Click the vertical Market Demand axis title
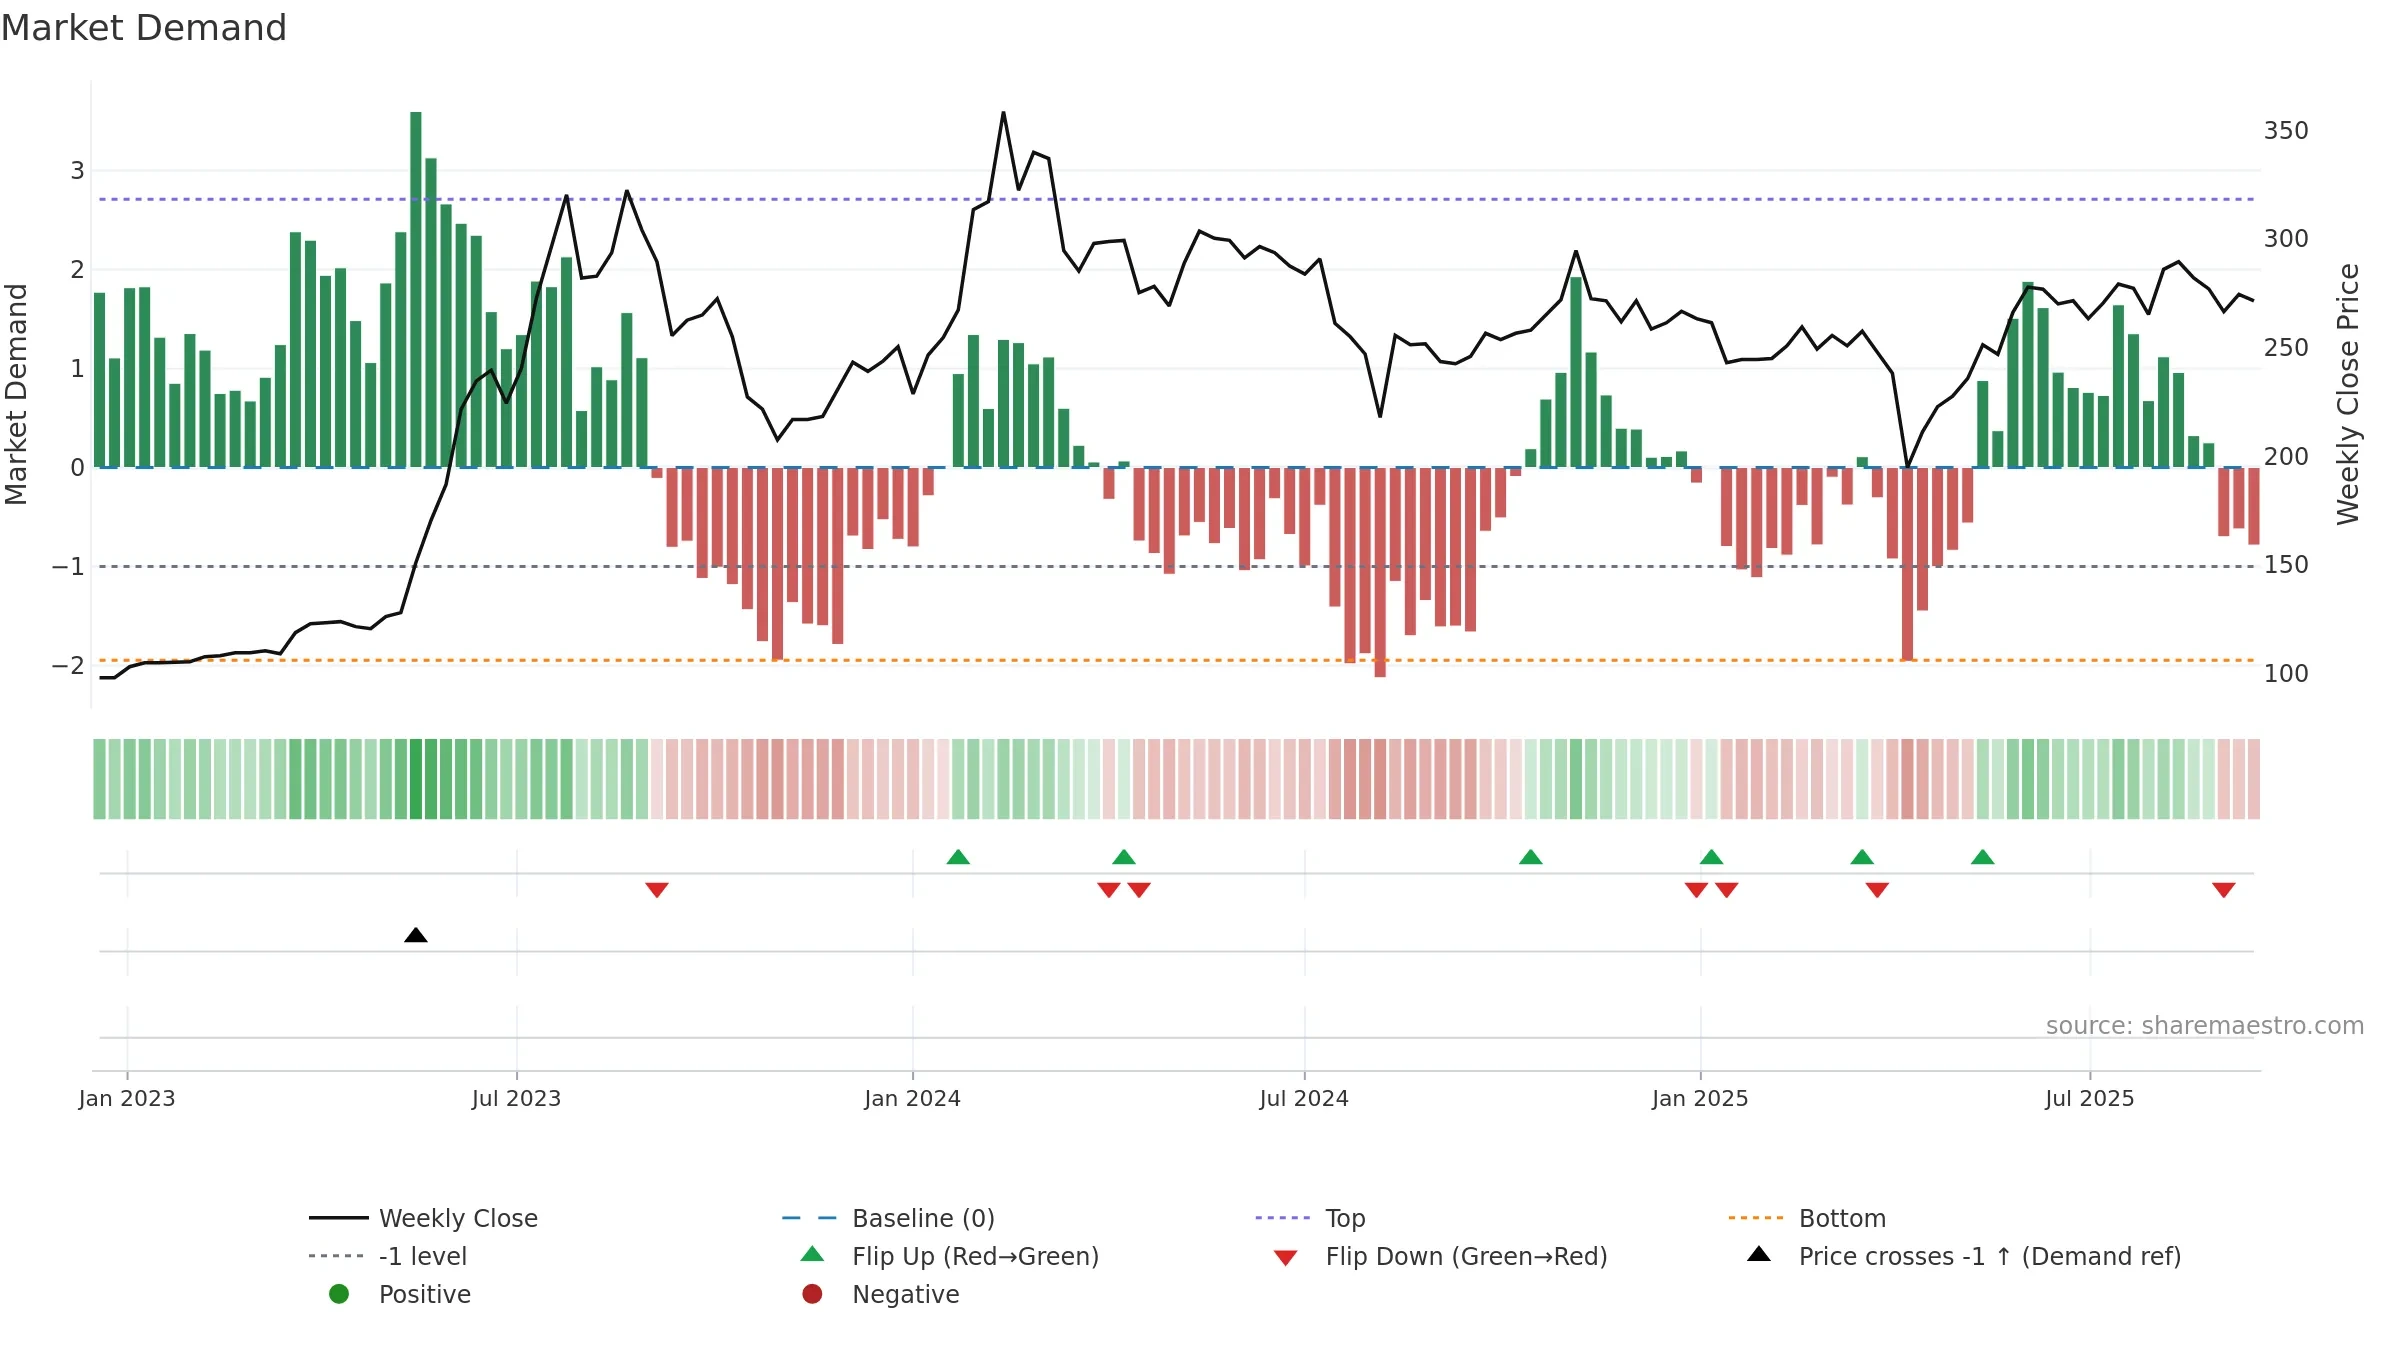Image resolution: width=2400 pixels, height=1350 pixels. [x=16, y=394]
